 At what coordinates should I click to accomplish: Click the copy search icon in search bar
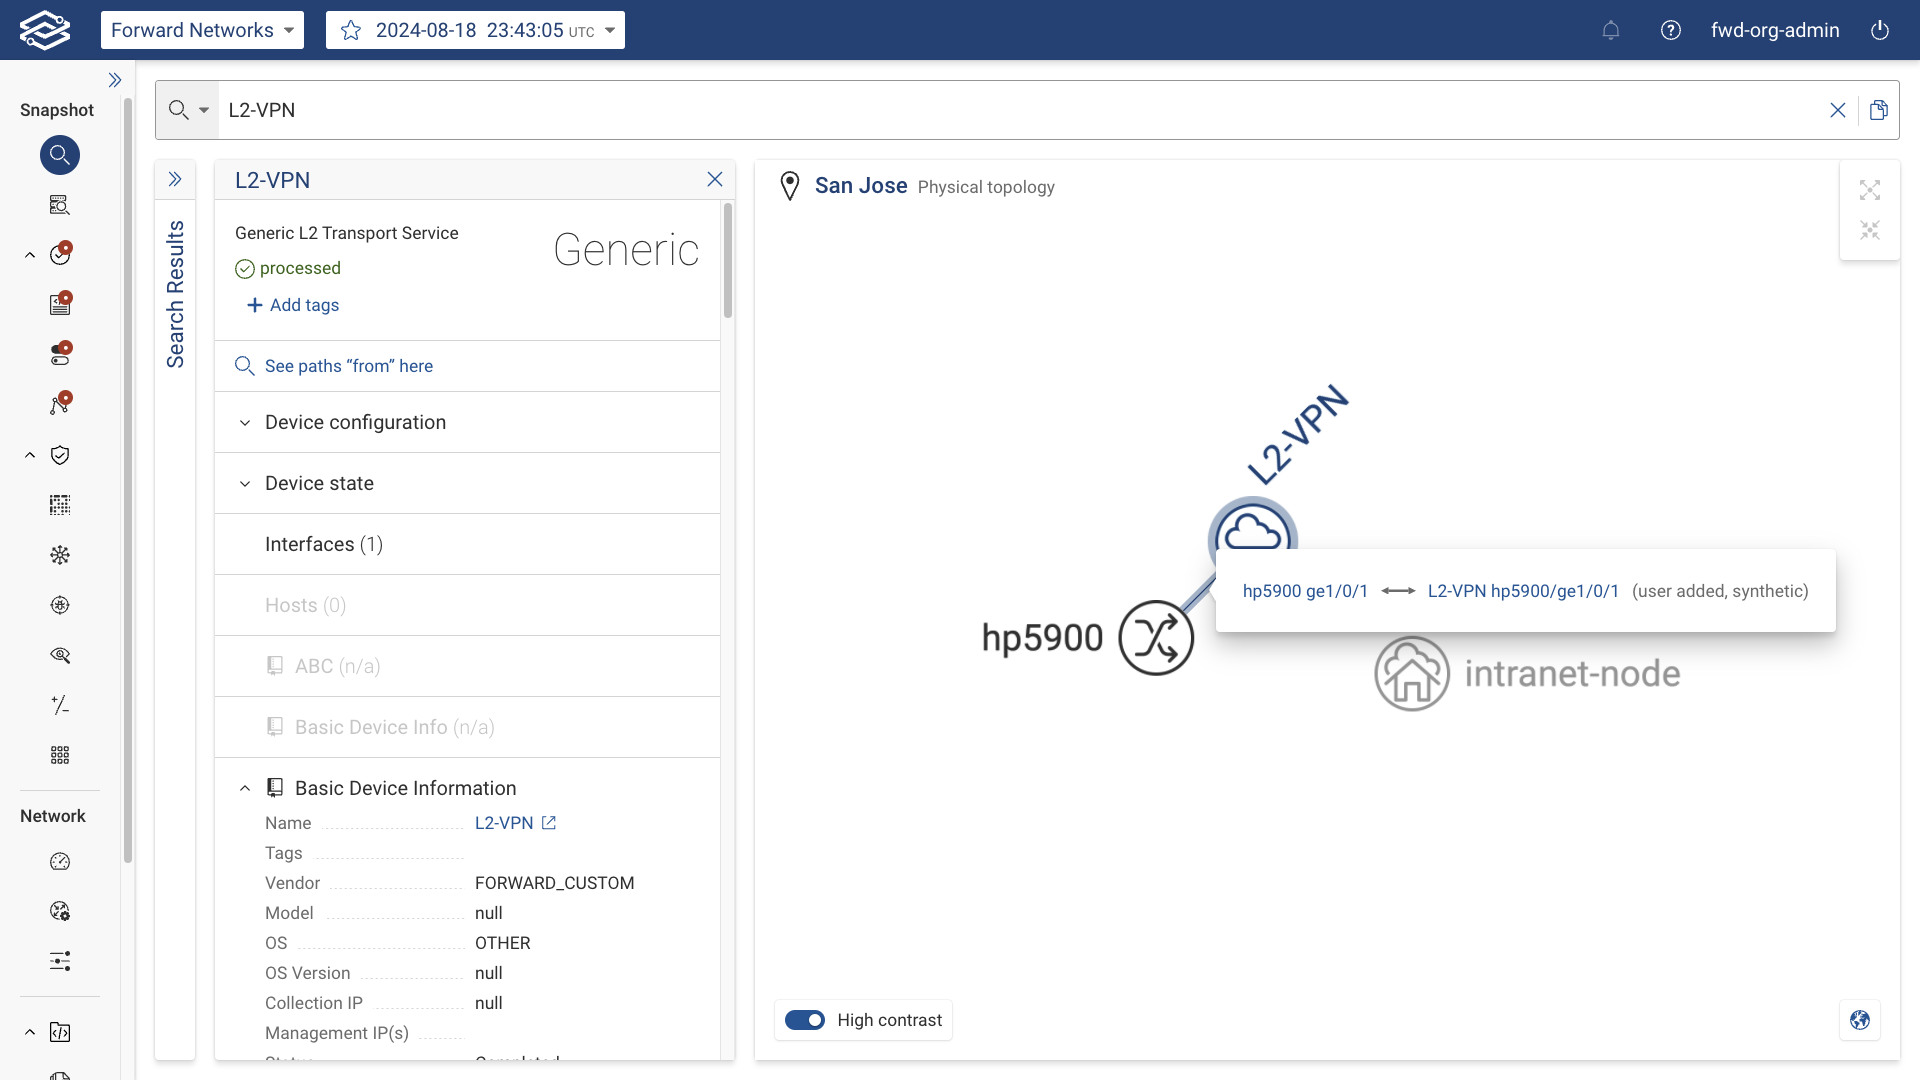tap(1879, 110)
